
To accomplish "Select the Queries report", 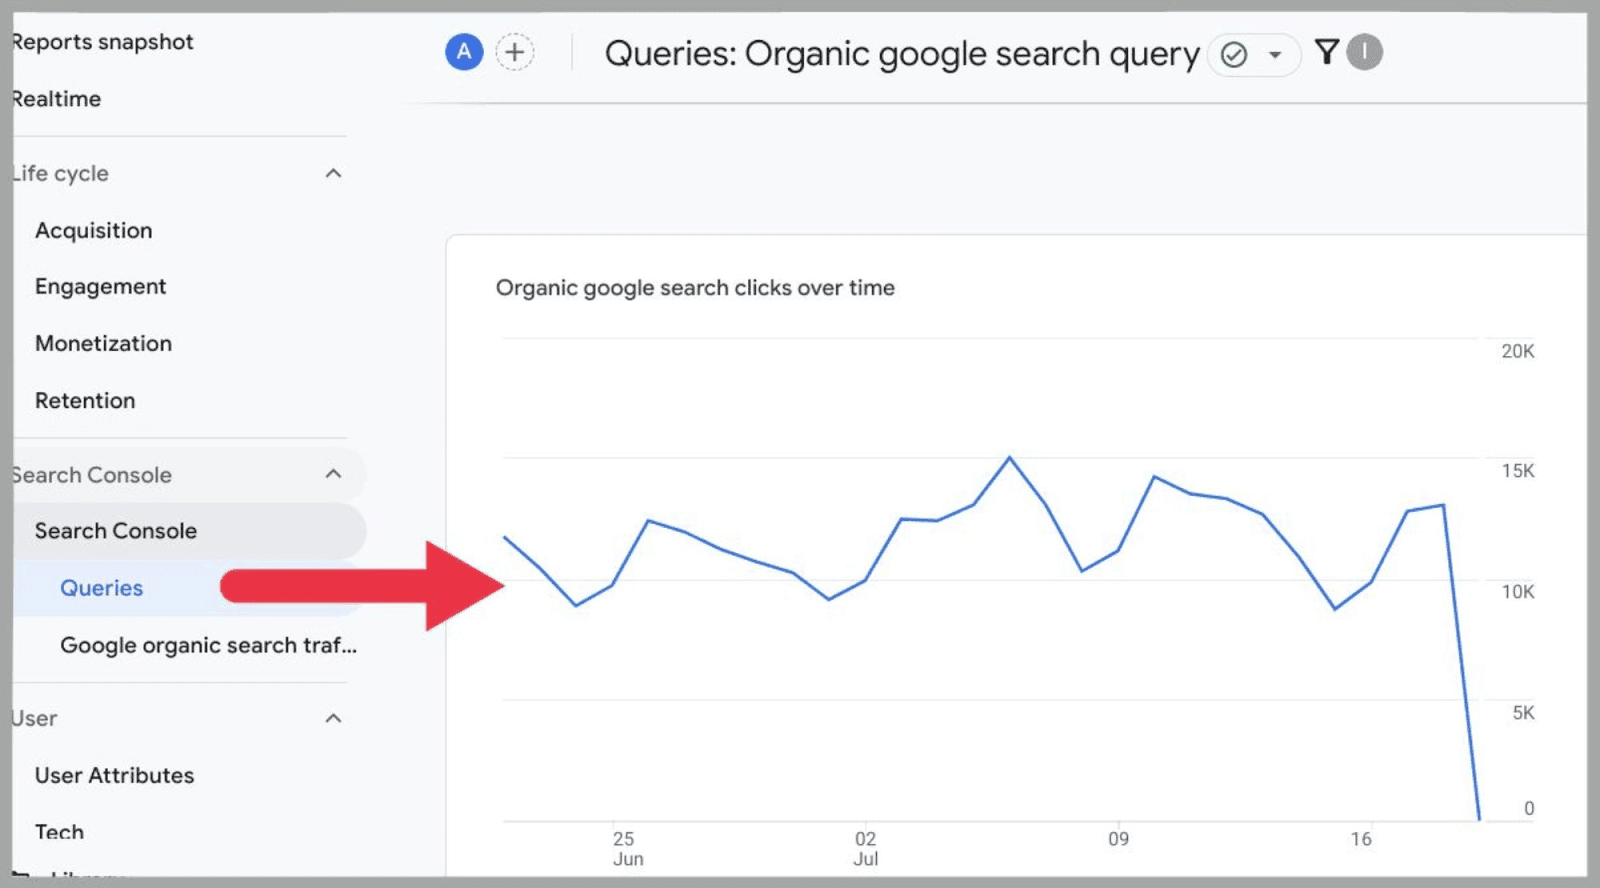I will pyautogui.click(x=101, y=588).
